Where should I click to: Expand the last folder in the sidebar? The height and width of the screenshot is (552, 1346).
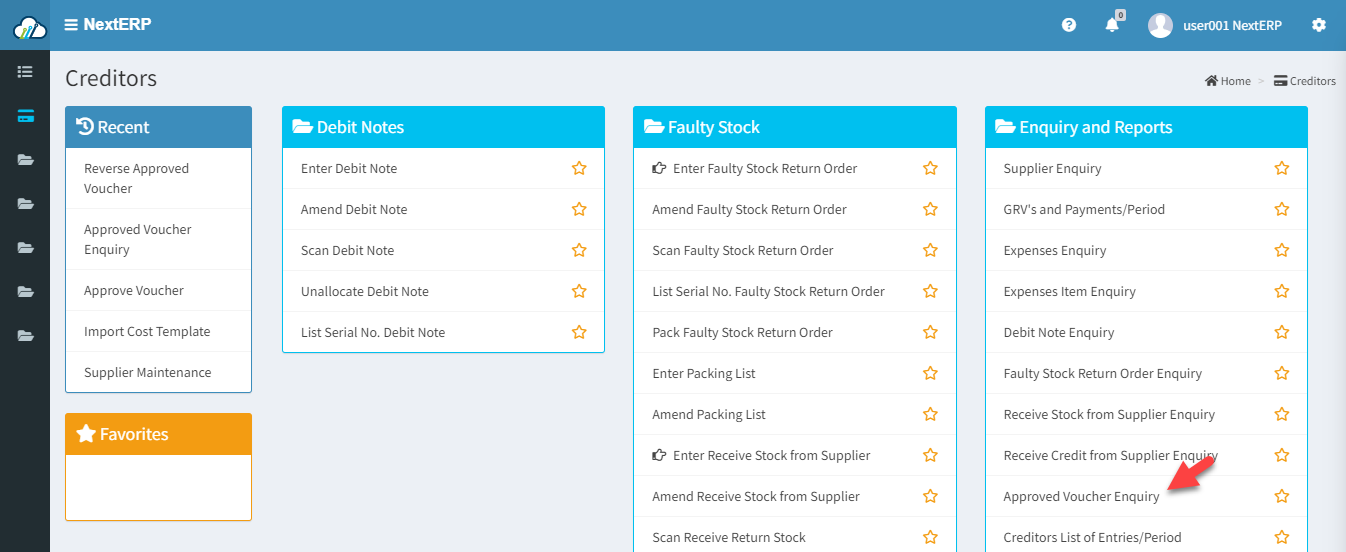pos(25,336)
